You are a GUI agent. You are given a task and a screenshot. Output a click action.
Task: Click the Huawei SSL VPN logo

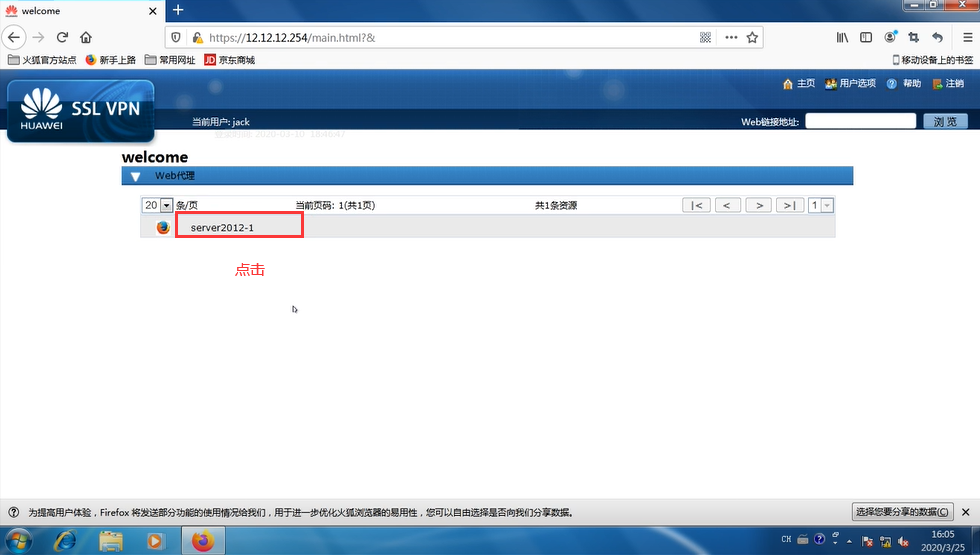[x=81, y=111]
